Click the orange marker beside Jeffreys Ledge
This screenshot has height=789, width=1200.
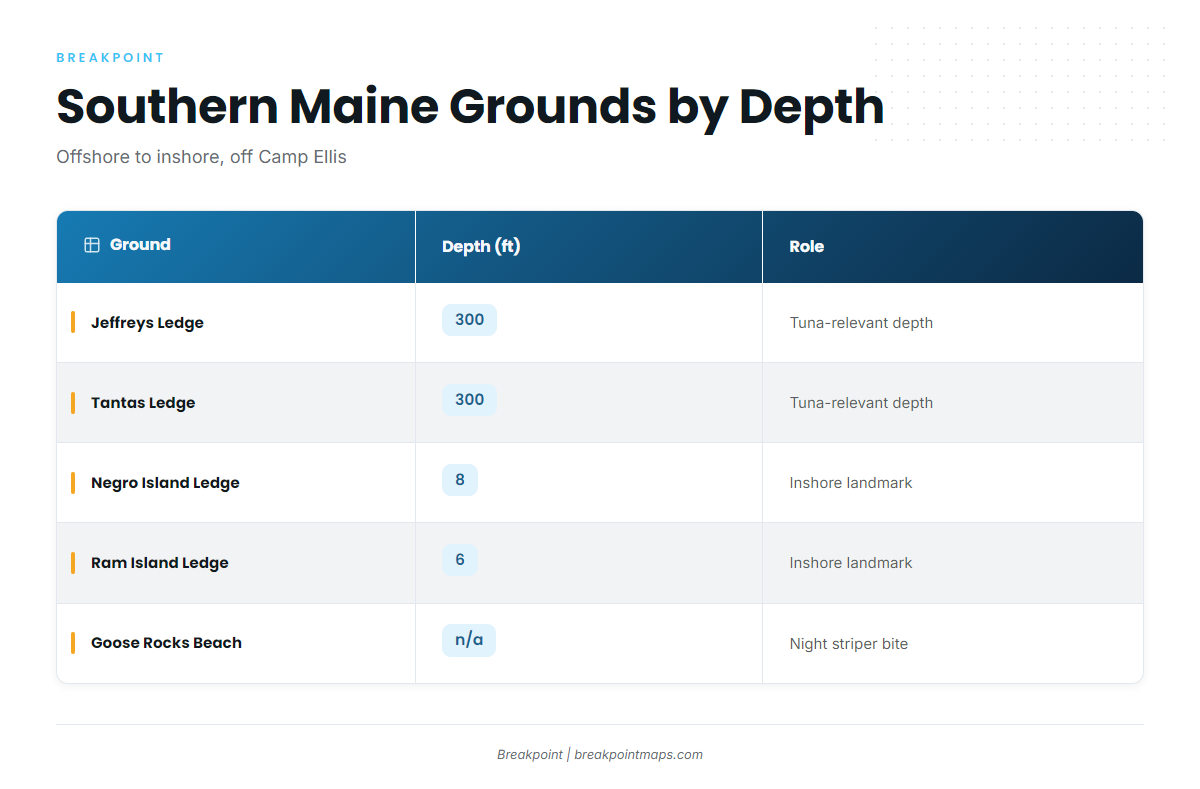73,322
